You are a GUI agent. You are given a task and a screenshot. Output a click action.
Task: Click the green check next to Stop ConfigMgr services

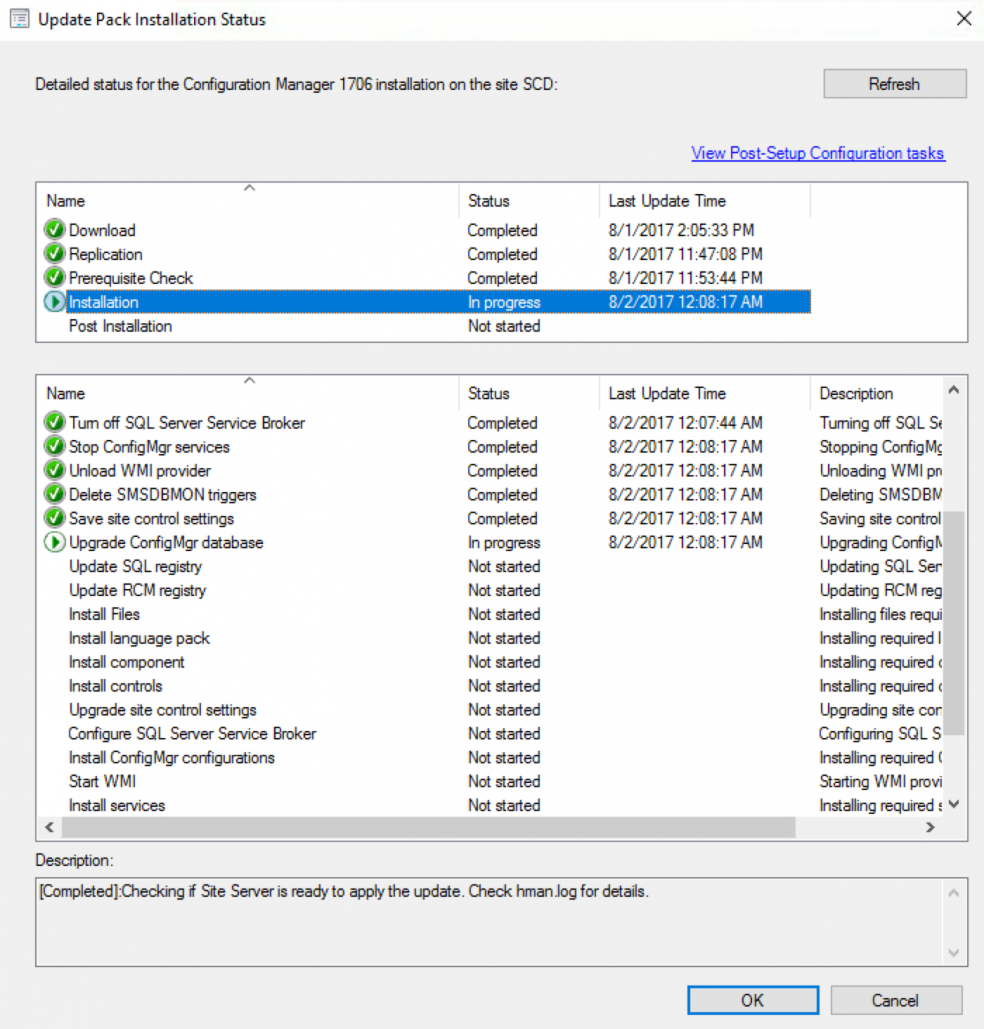coord(54,447)
